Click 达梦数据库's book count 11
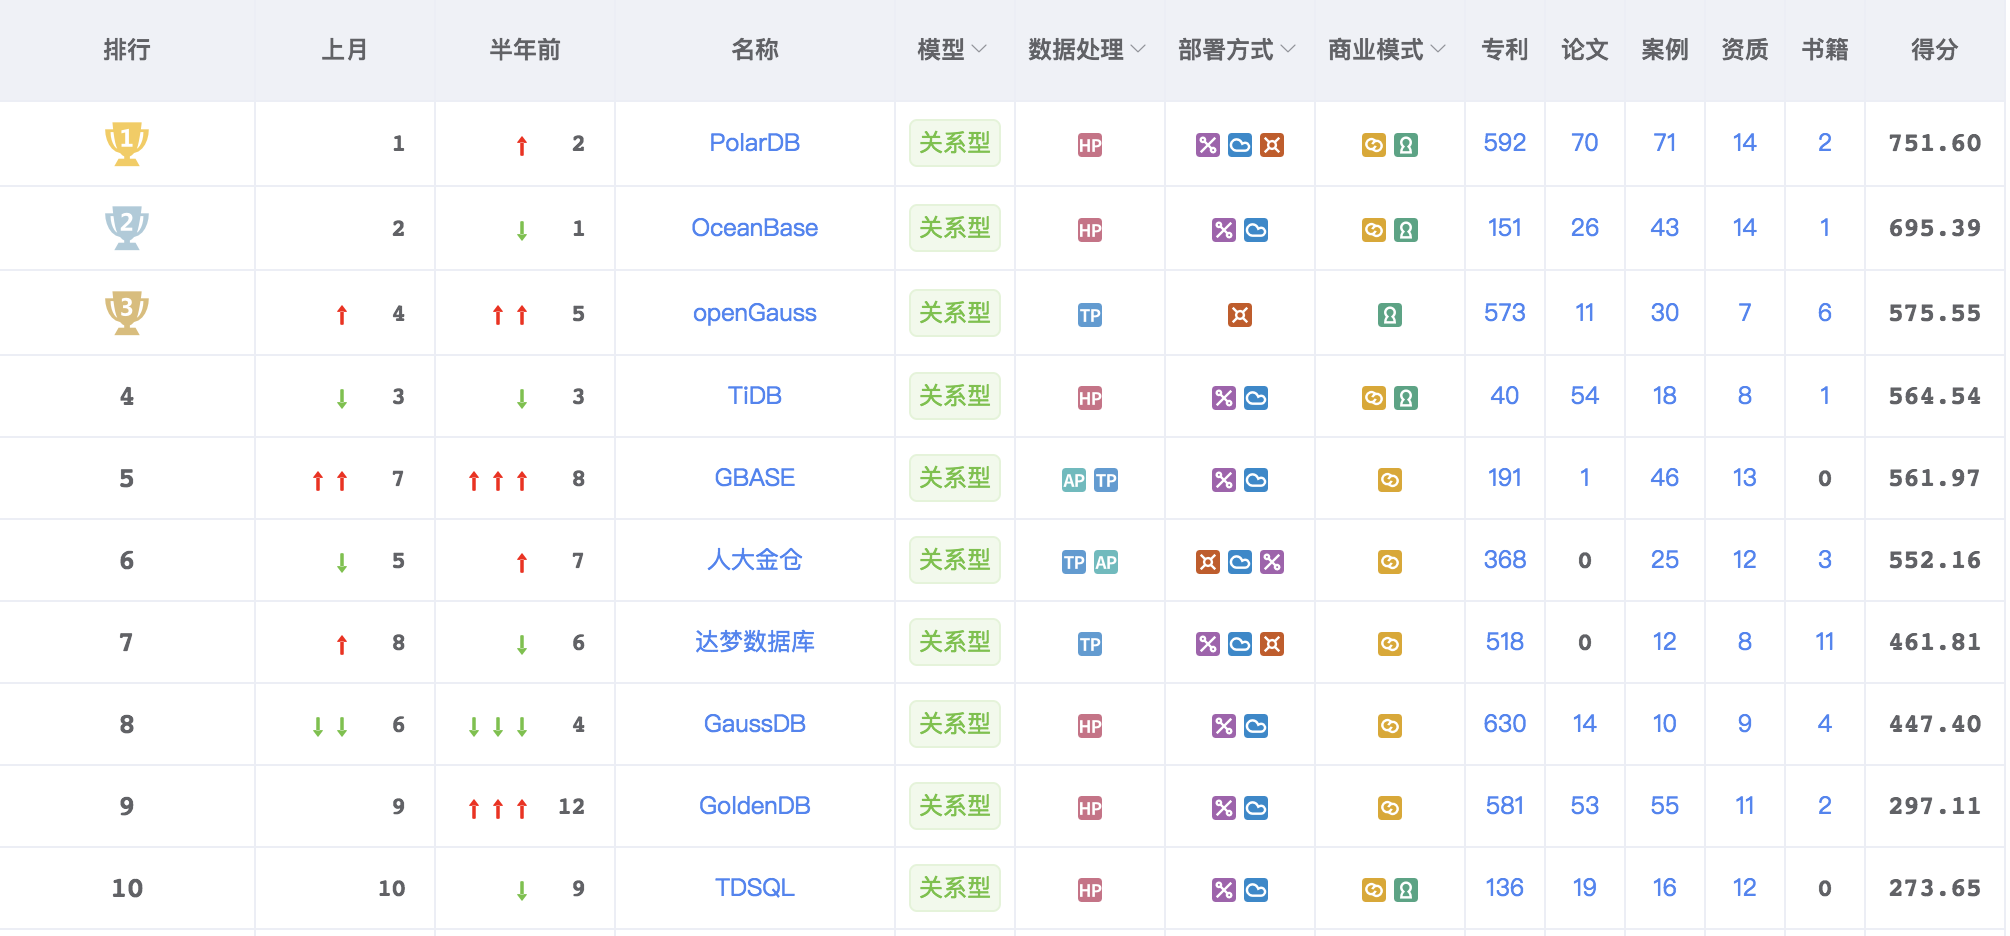 [x=1825, y=642]
